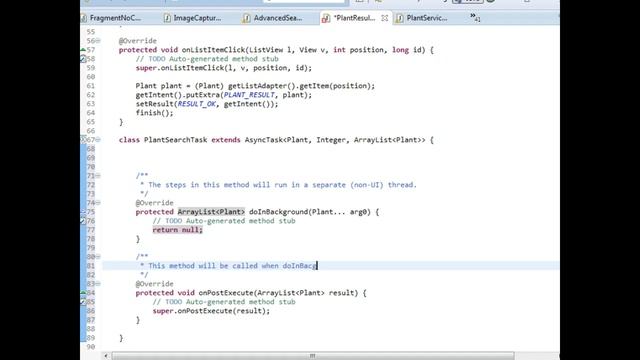
Task: Click the override marker at line 57
Action: pyautogui.click(x=83, y=50)
